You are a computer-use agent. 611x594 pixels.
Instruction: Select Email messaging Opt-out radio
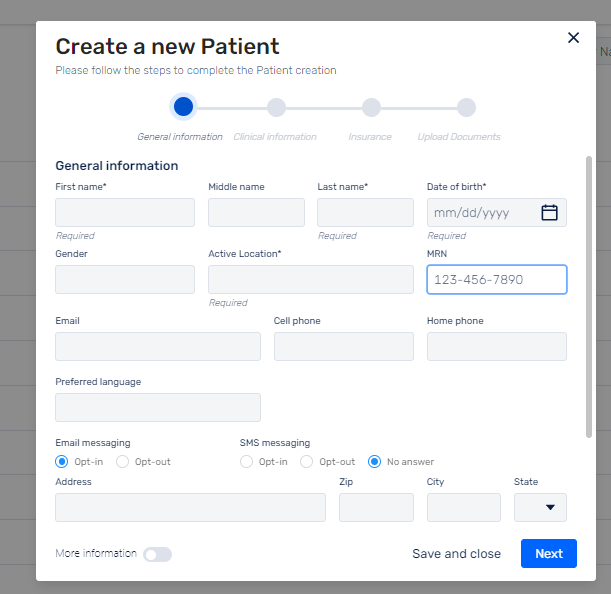pos(122,461)
